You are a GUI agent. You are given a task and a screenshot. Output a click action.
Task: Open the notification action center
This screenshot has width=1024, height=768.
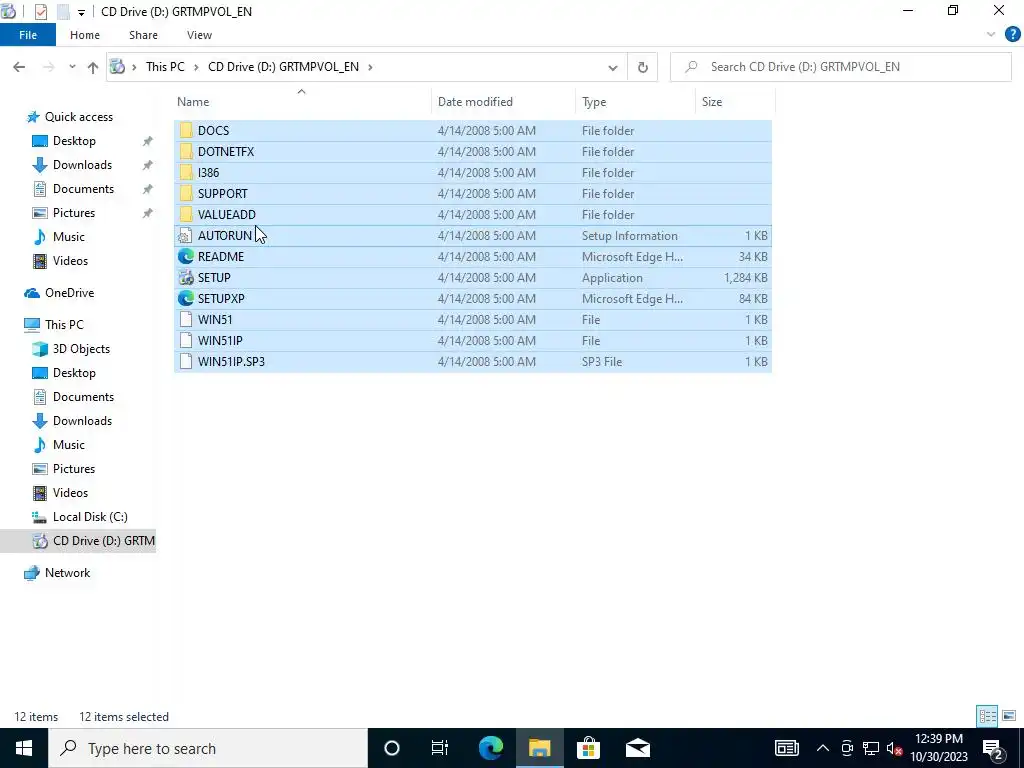[x=993, y=748]
